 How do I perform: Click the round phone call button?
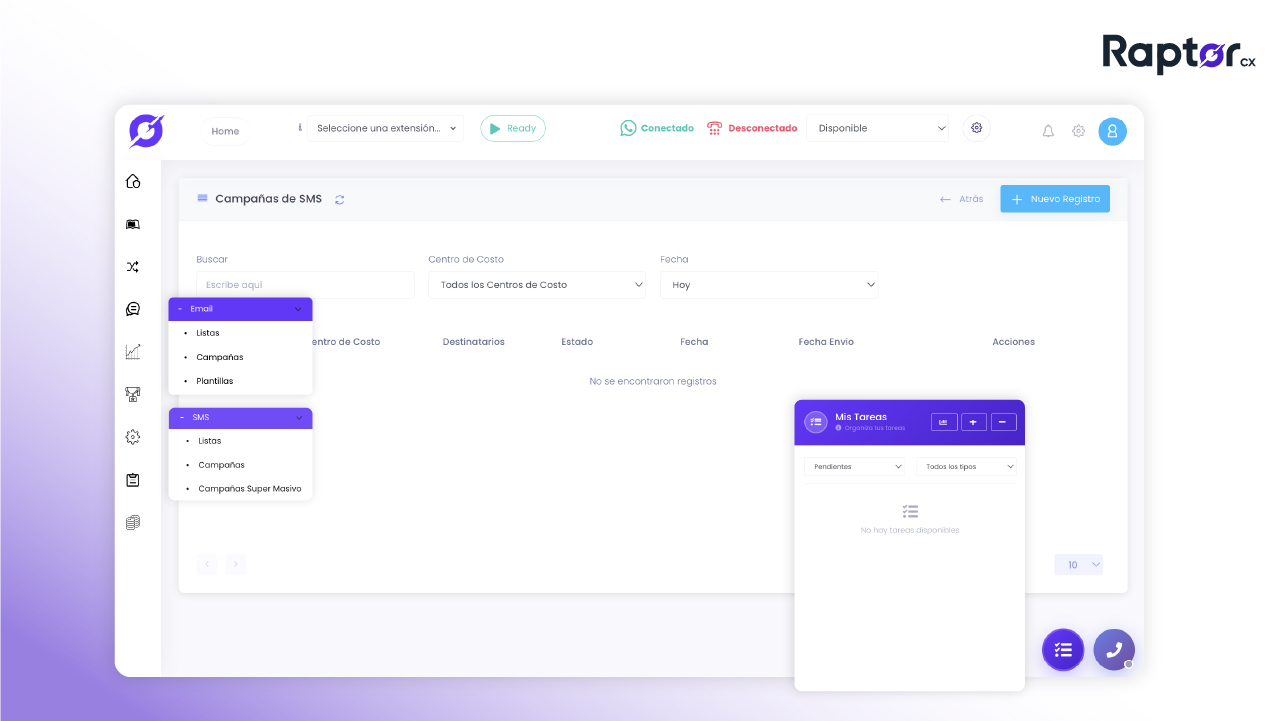tap(1114, 649)
